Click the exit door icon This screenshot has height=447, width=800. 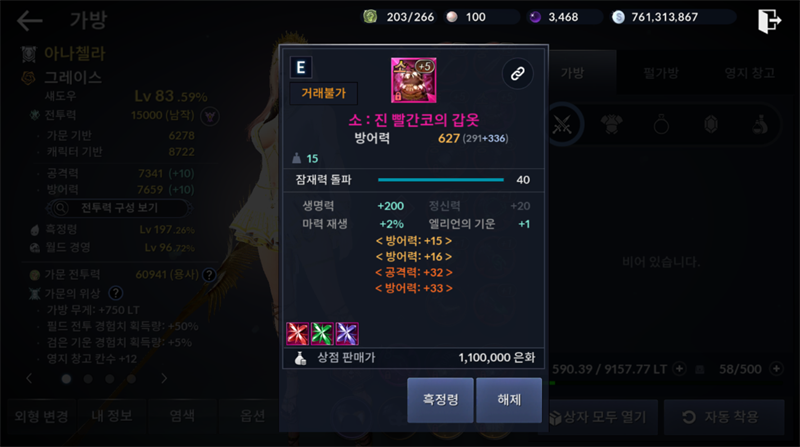click(769, 21)
